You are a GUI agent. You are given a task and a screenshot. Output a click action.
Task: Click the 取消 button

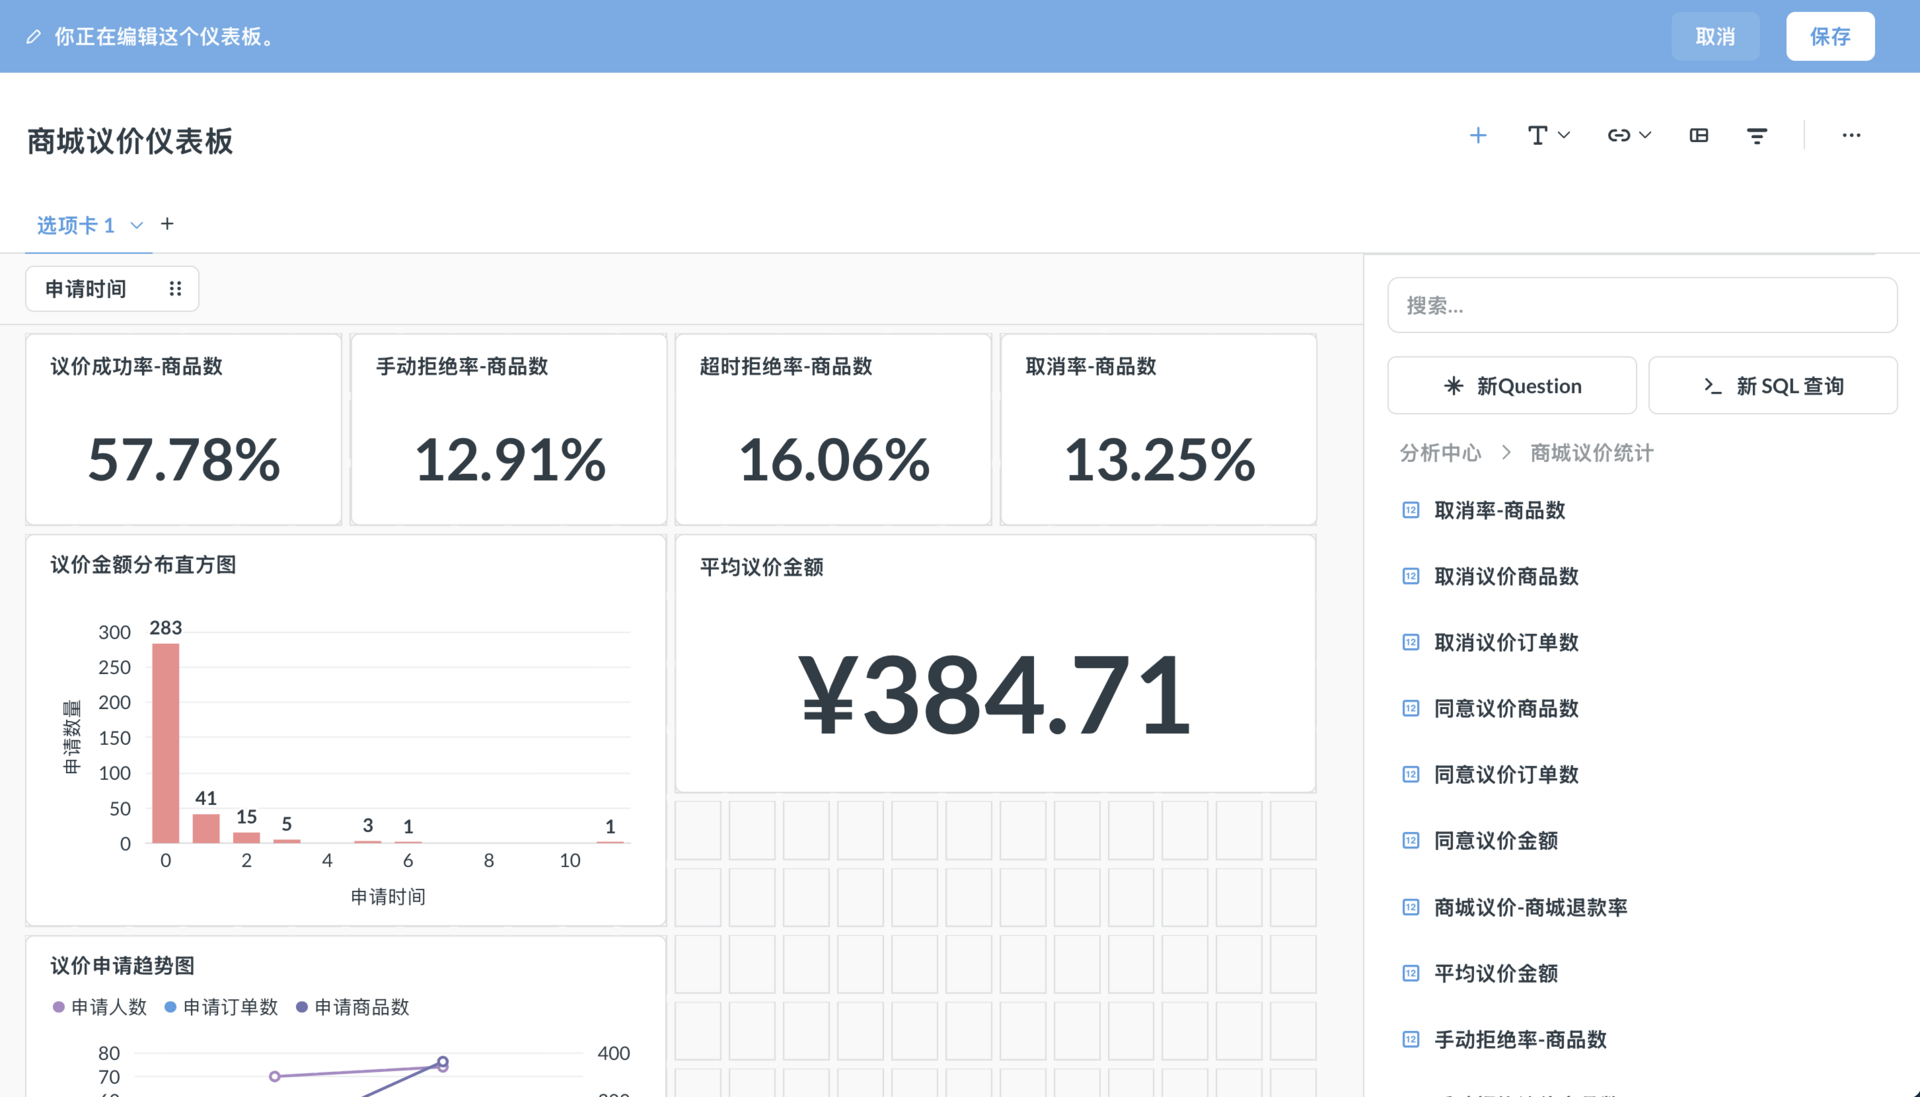tap(1715, 36)
